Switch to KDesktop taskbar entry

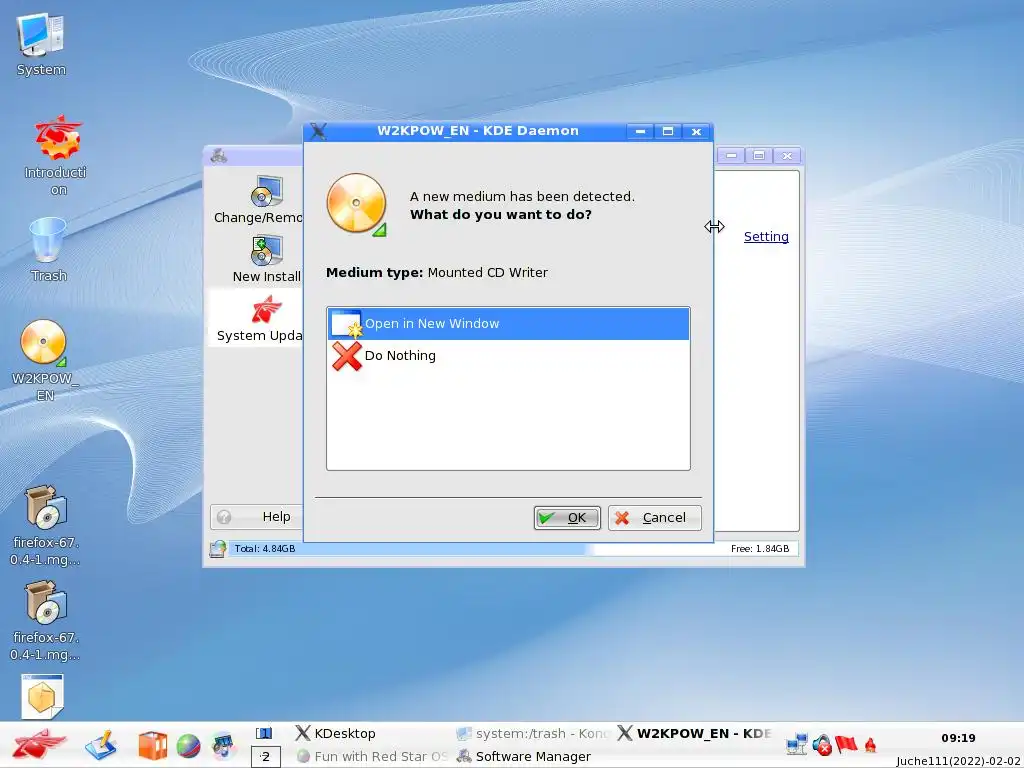click(x=336, y=733)
